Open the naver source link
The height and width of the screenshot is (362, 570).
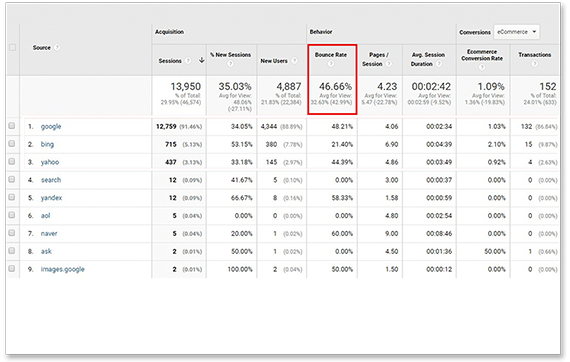[x=49, y=233]
